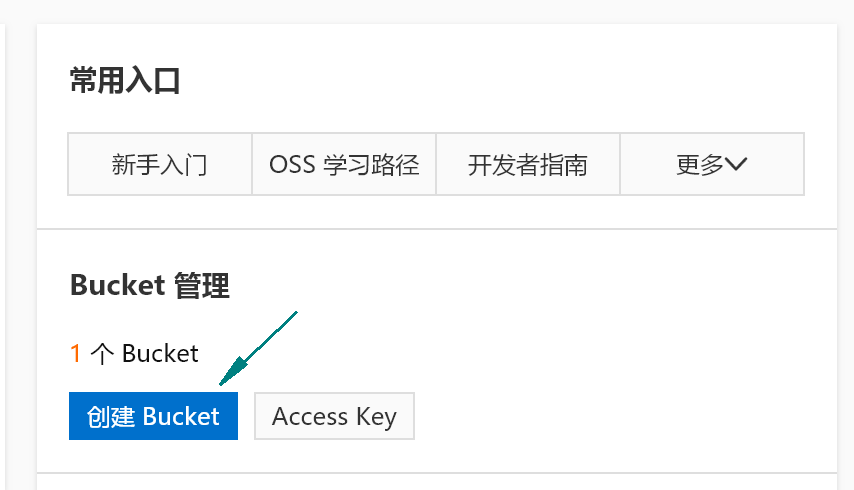Open the Access Key button
This screenshot has height=490, width=854.
pyautogui.click(x=334, y=416)
